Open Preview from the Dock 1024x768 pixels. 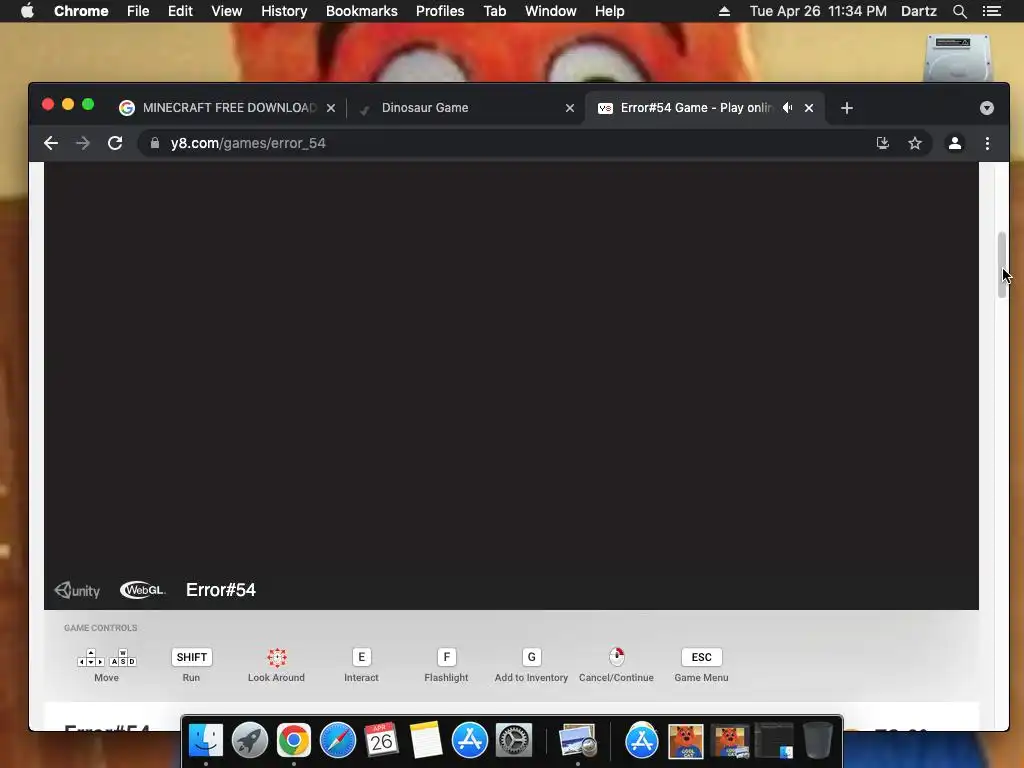pyautogui.click(x=578, y=741)
